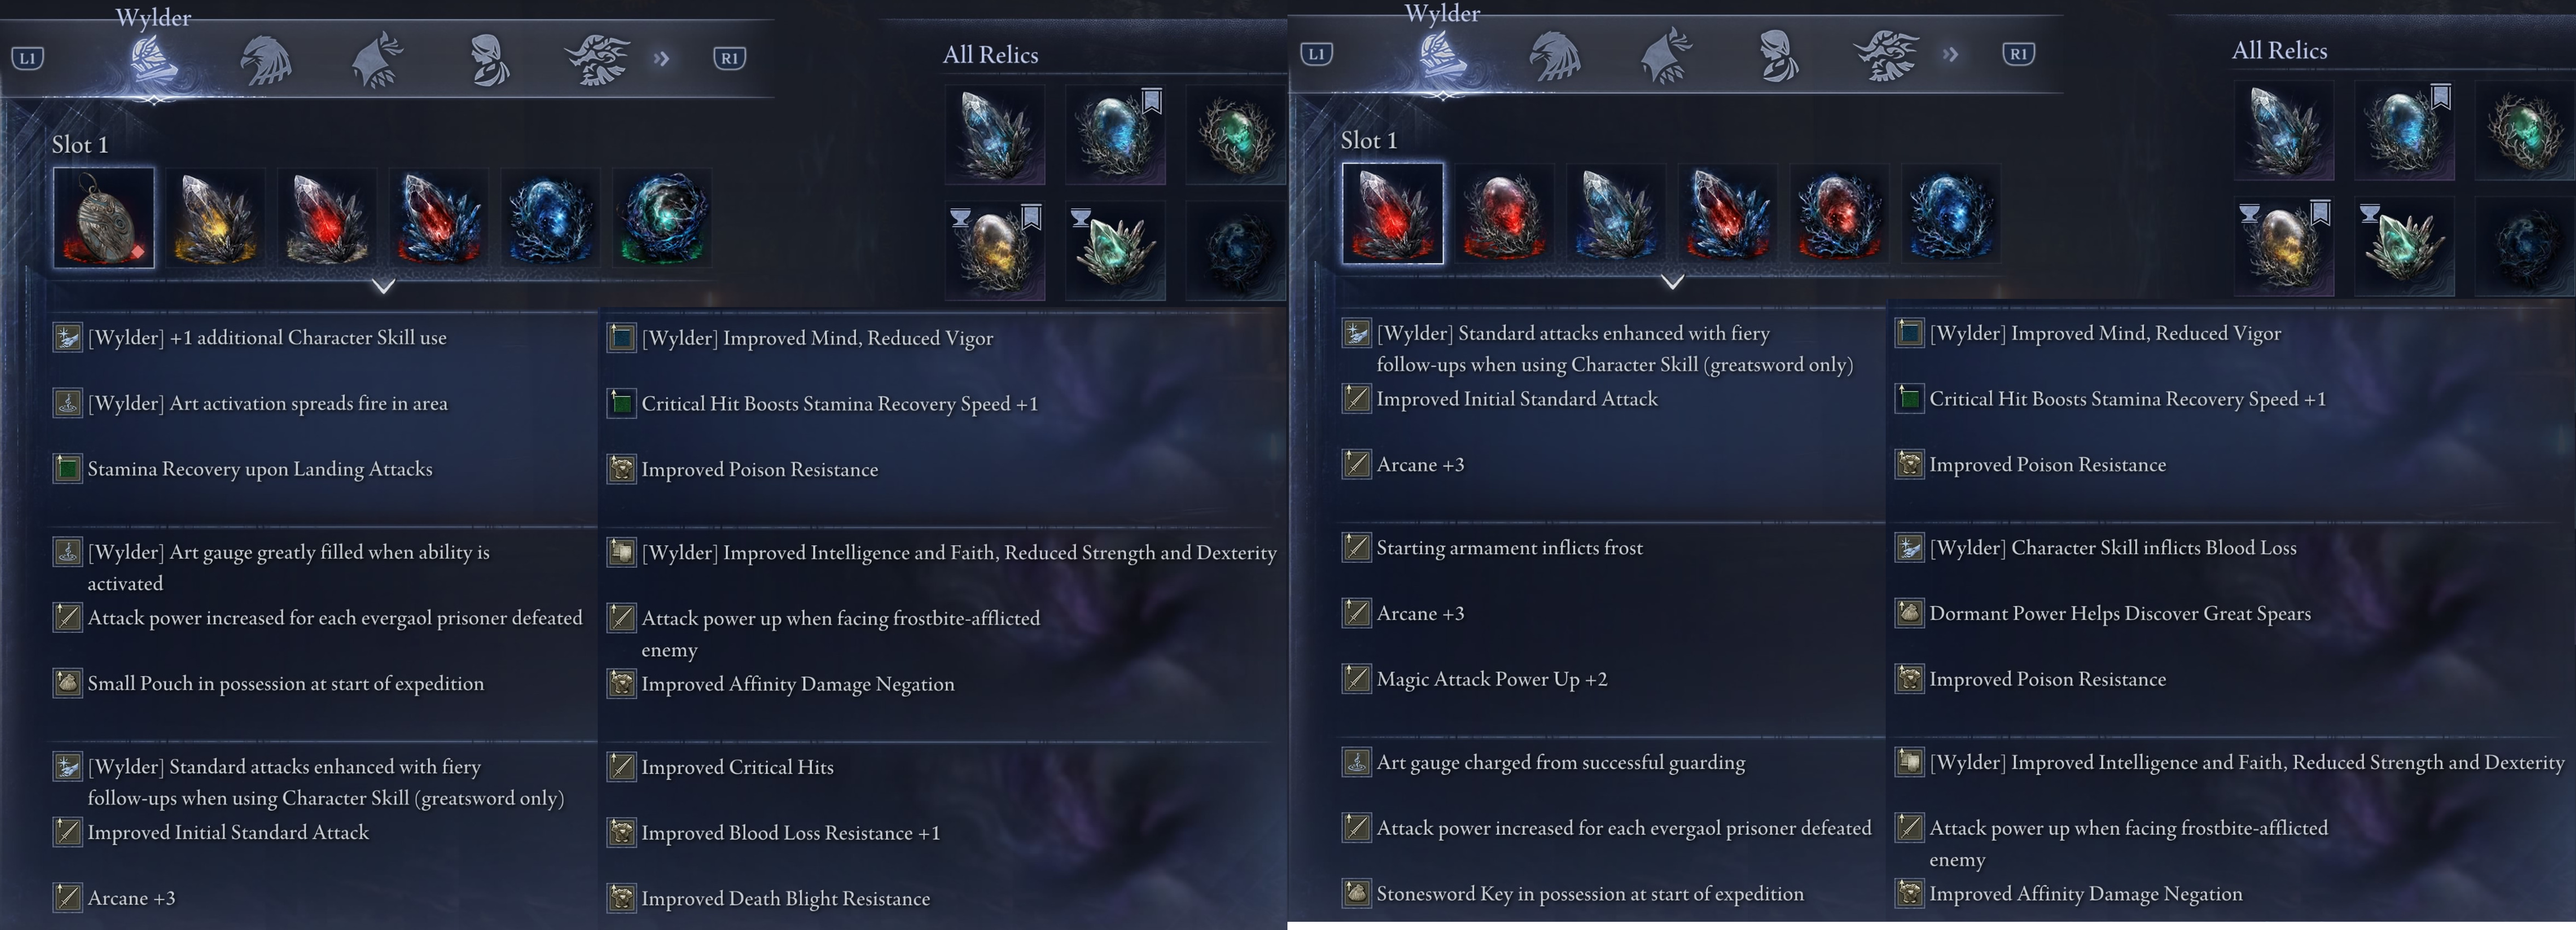Select the yellow-core crystal relic in Slot 1

click(x=215, y=217)
